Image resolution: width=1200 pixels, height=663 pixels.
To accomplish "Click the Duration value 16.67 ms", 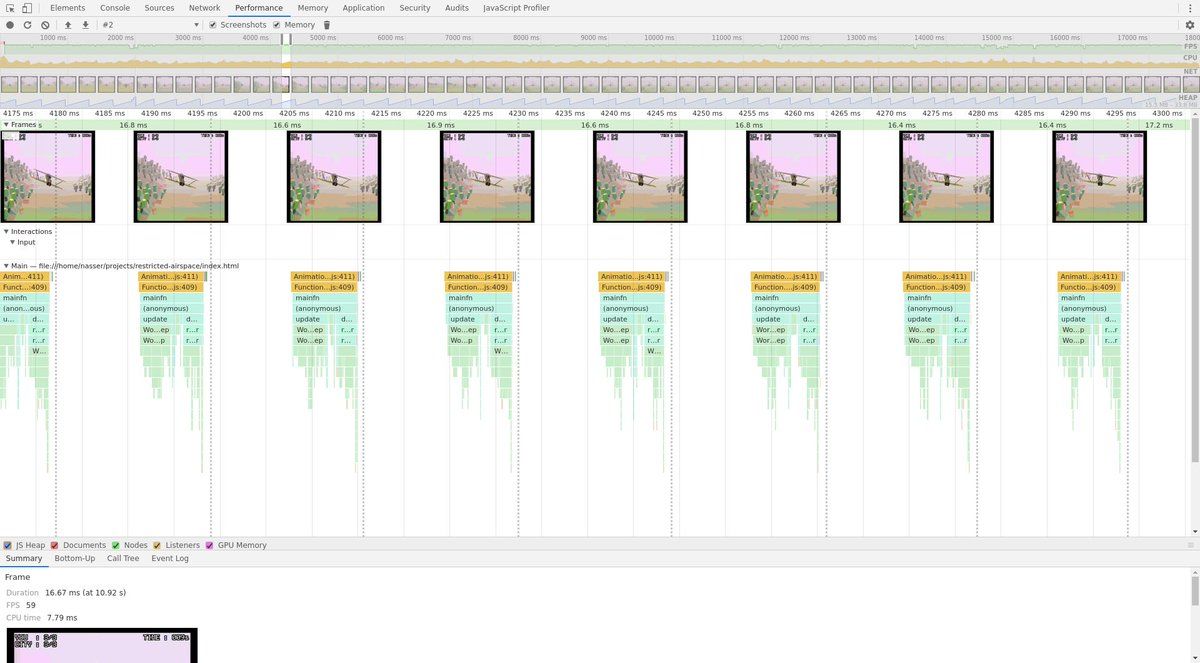I will 86,593.
